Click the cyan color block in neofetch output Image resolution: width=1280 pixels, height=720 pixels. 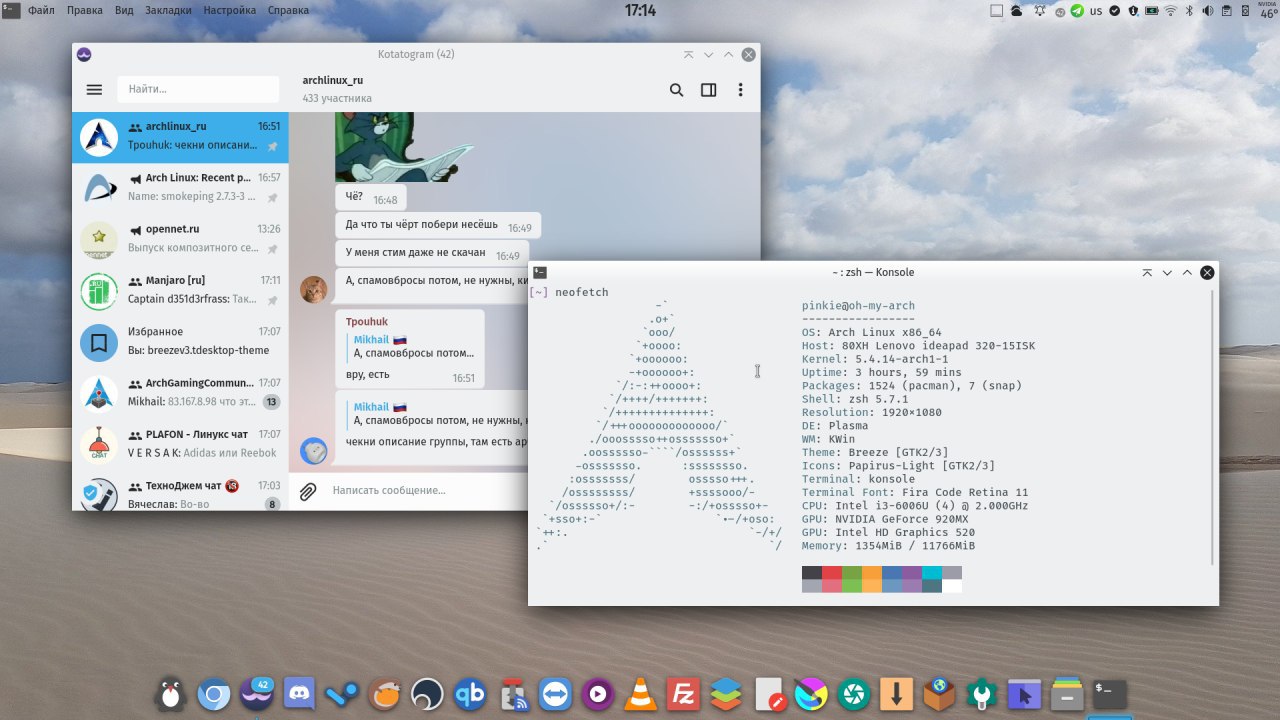click(x=932, y=573)
